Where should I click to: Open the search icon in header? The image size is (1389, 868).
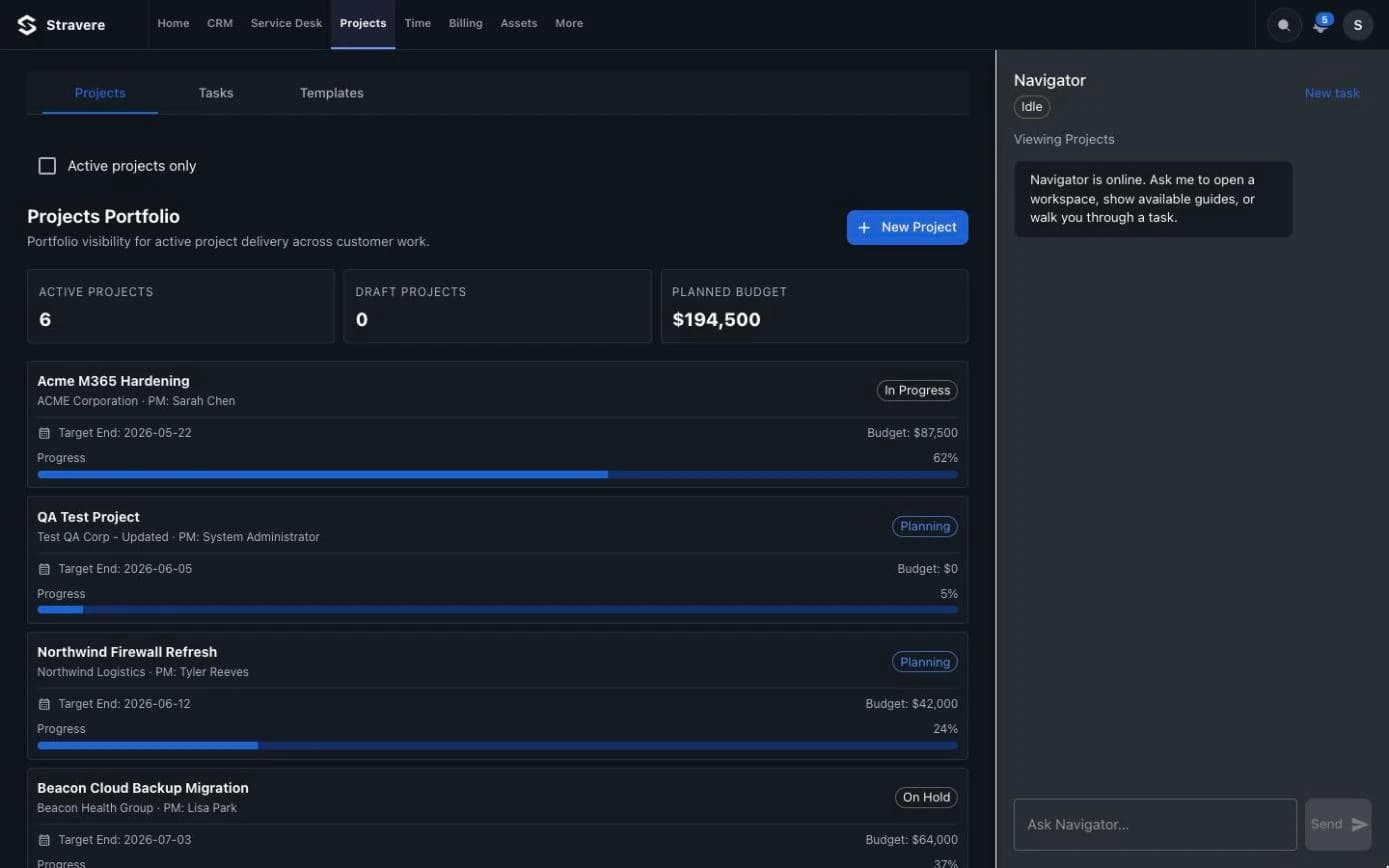pyautogui.click(x=1284, y=25)
